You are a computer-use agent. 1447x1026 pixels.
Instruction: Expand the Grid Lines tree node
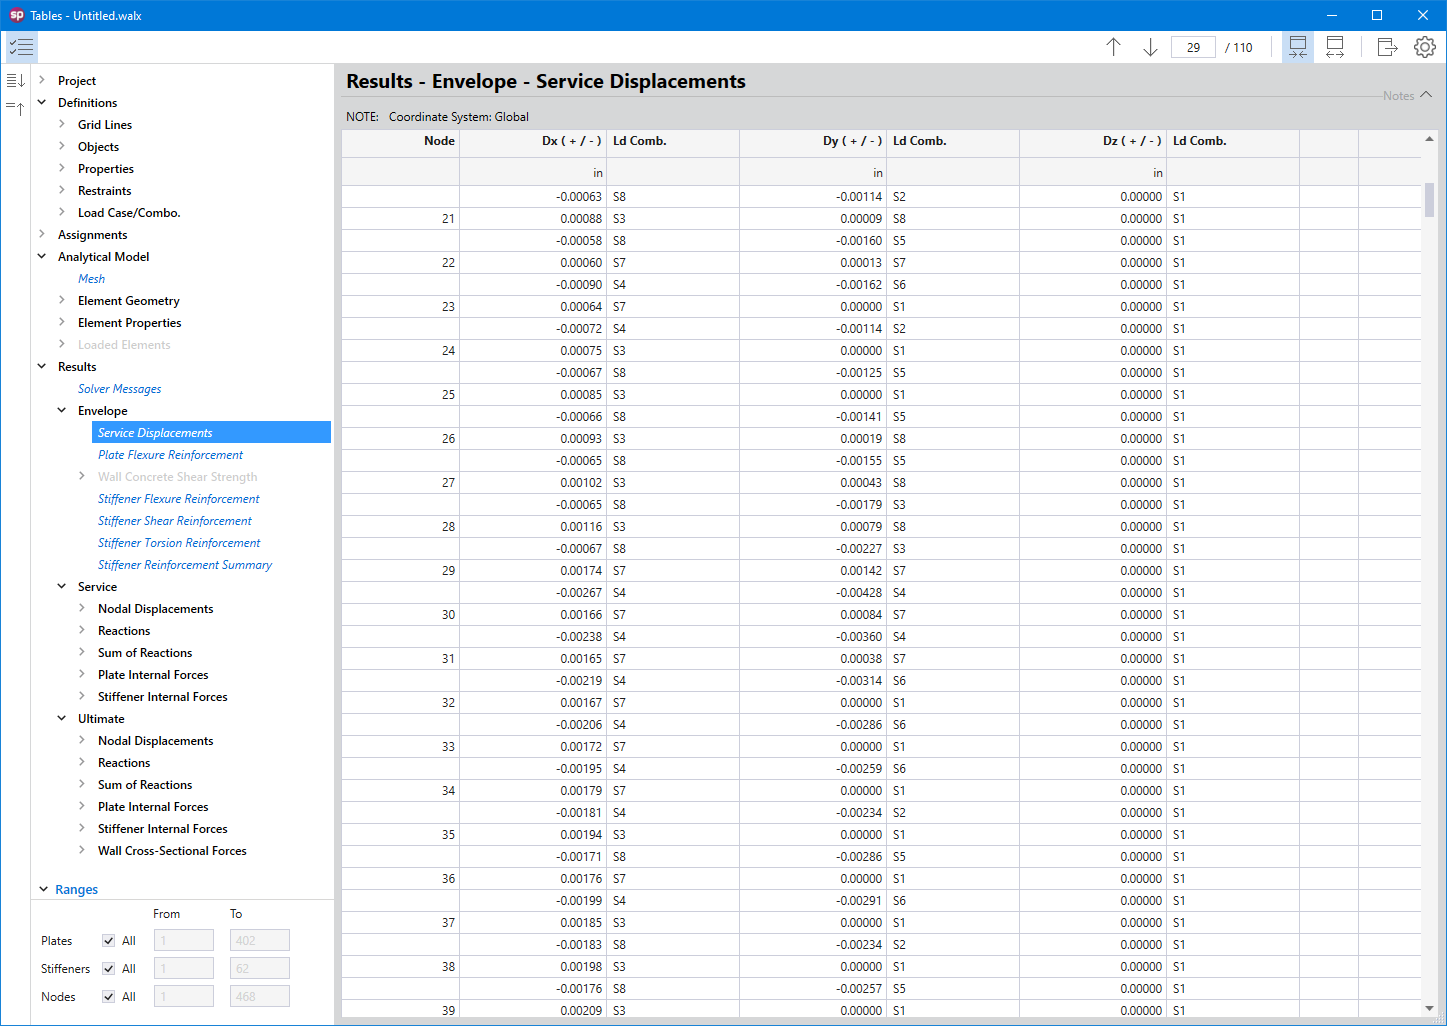62,125
